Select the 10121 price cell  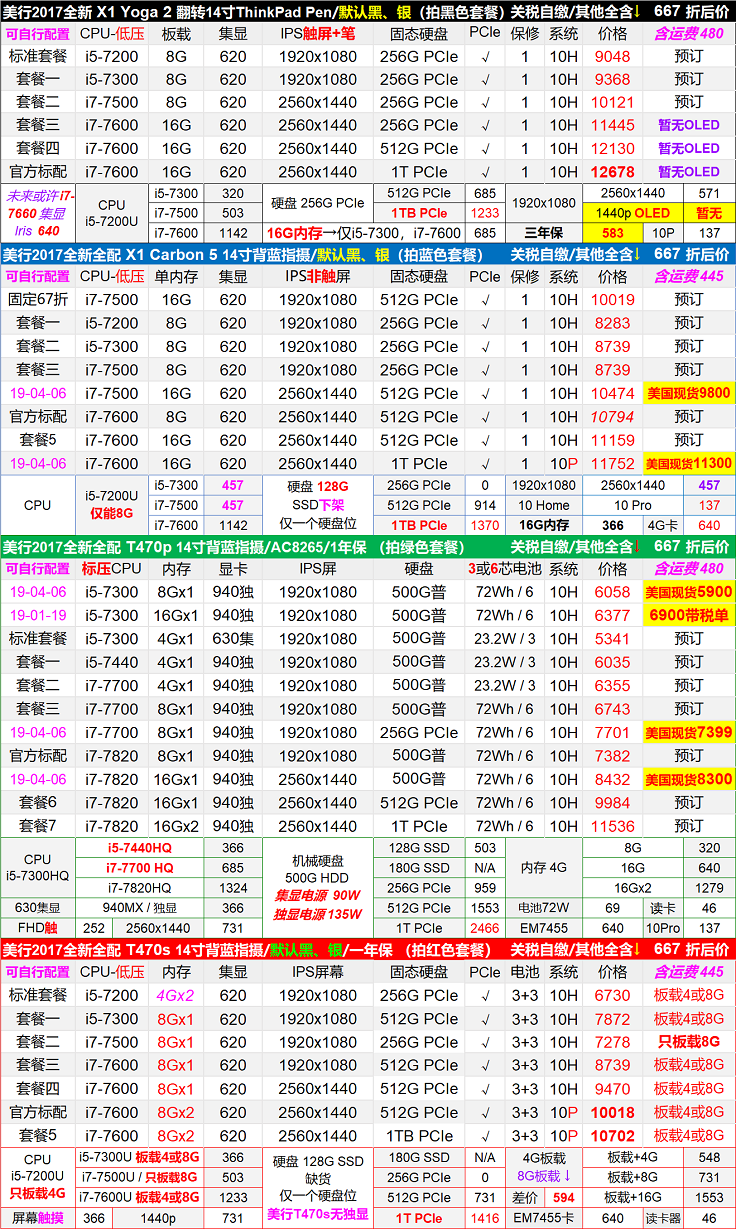[612, 102]
